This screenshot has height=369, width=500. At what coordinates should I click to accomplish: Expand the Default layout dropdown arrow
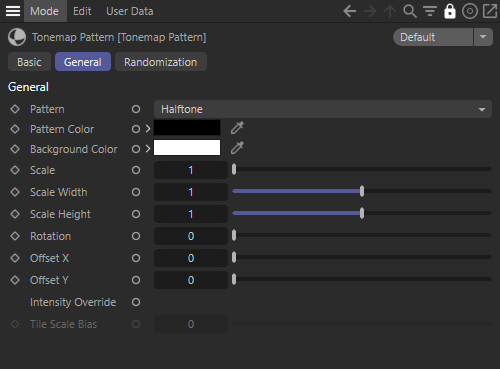[x=483, y=37]
